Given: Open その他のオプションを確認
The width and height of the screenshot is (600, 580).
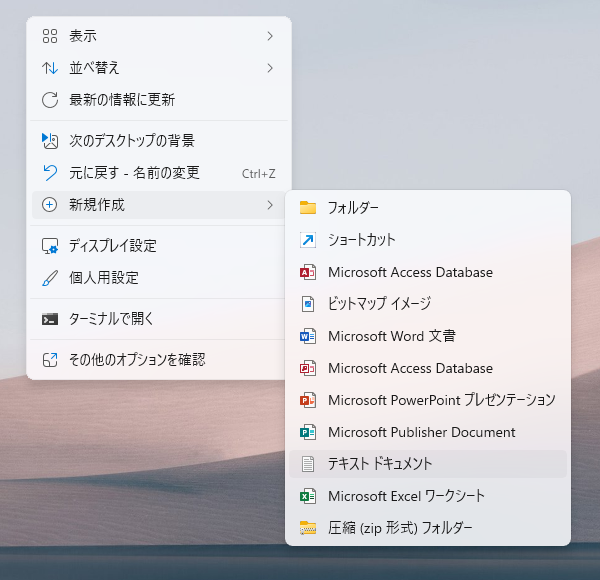Looking at the screenshot, I should (158, 360).
